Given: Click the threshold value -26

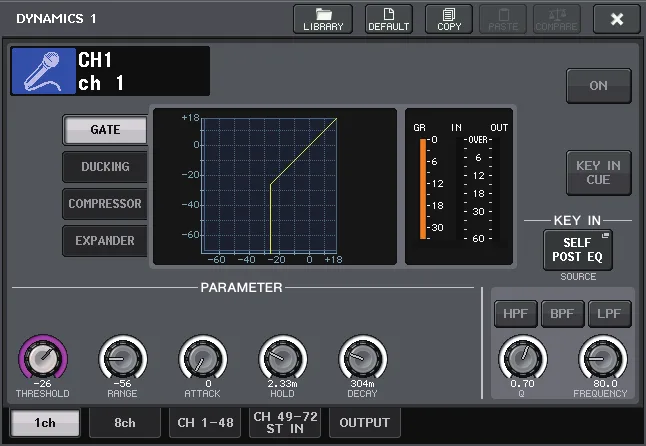Looking at the screenshot, I should (43, 383).
